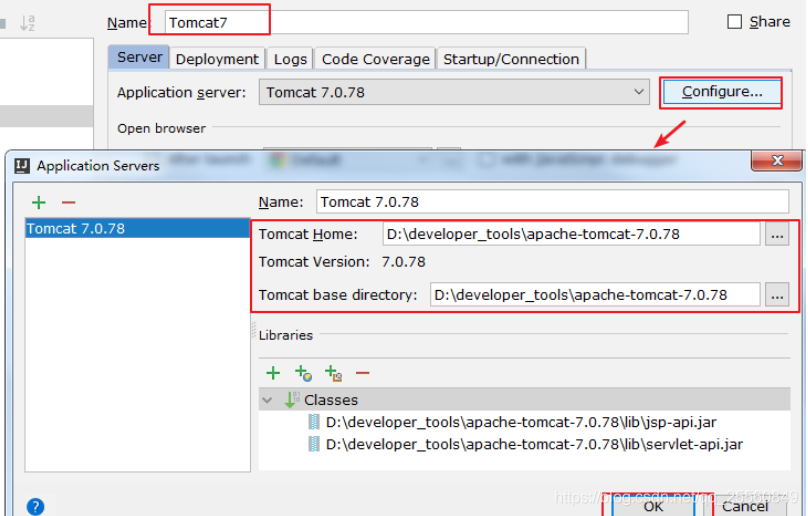Confirm with the OK button
The width and height of the screenshot is (808, 516).
pyautogui.click(x=653, y=506)
